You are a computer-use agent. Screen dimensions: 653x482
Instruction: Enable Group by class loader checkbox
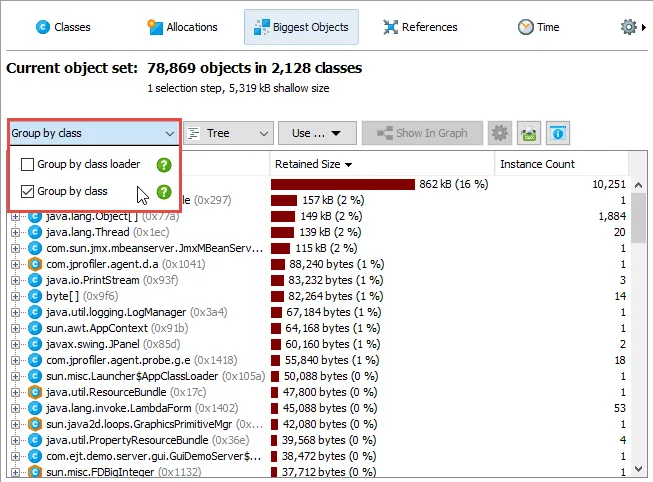[27, 165]
